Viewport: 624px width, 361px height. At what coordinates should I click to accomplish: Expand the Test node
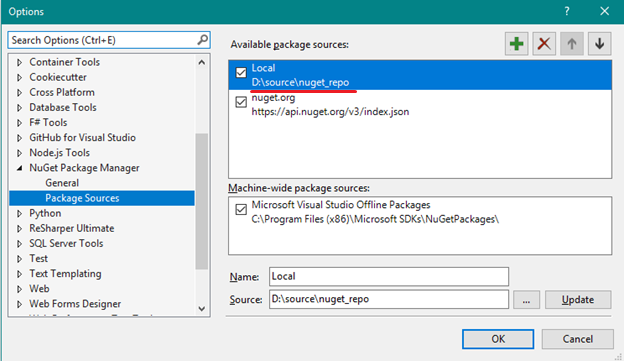[x=19, y=259]
